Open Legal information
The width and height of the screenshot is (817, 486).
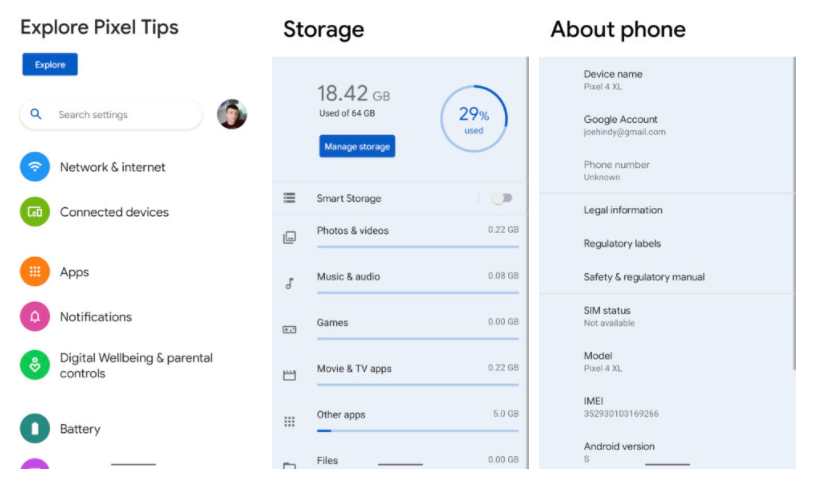tap(623, 210)
